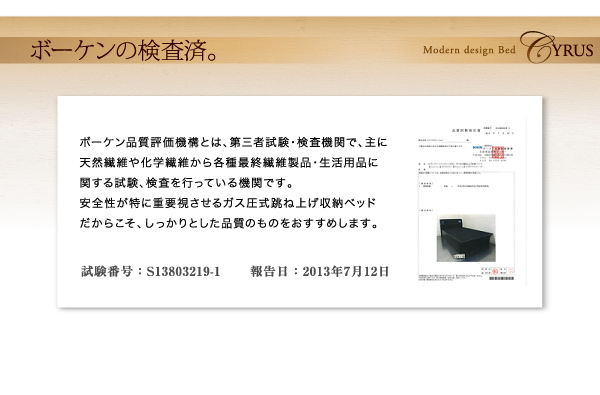Click the 試験番号 label
This screenshot has width=600, height=395.
[x=107, y=271]
